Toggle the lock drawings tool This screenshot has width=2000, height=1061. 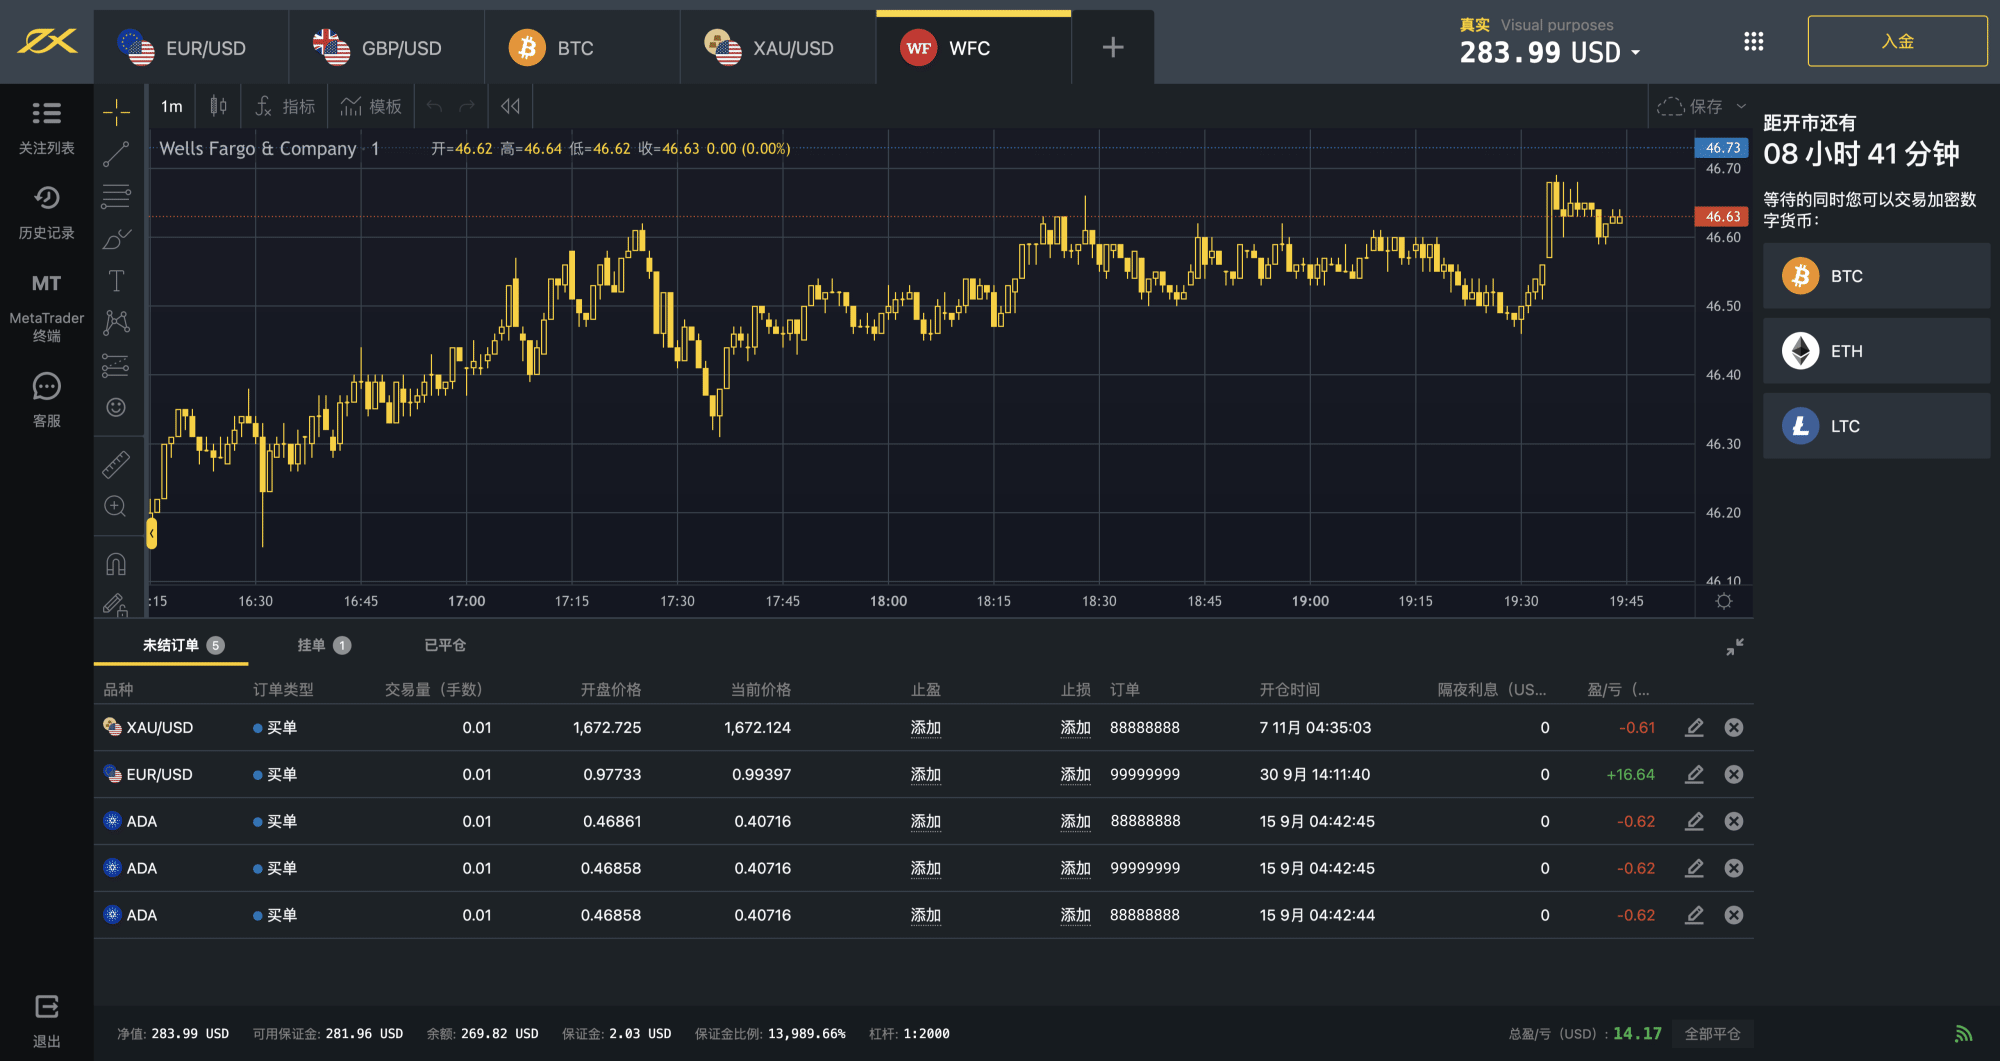[x=116, y=603]
